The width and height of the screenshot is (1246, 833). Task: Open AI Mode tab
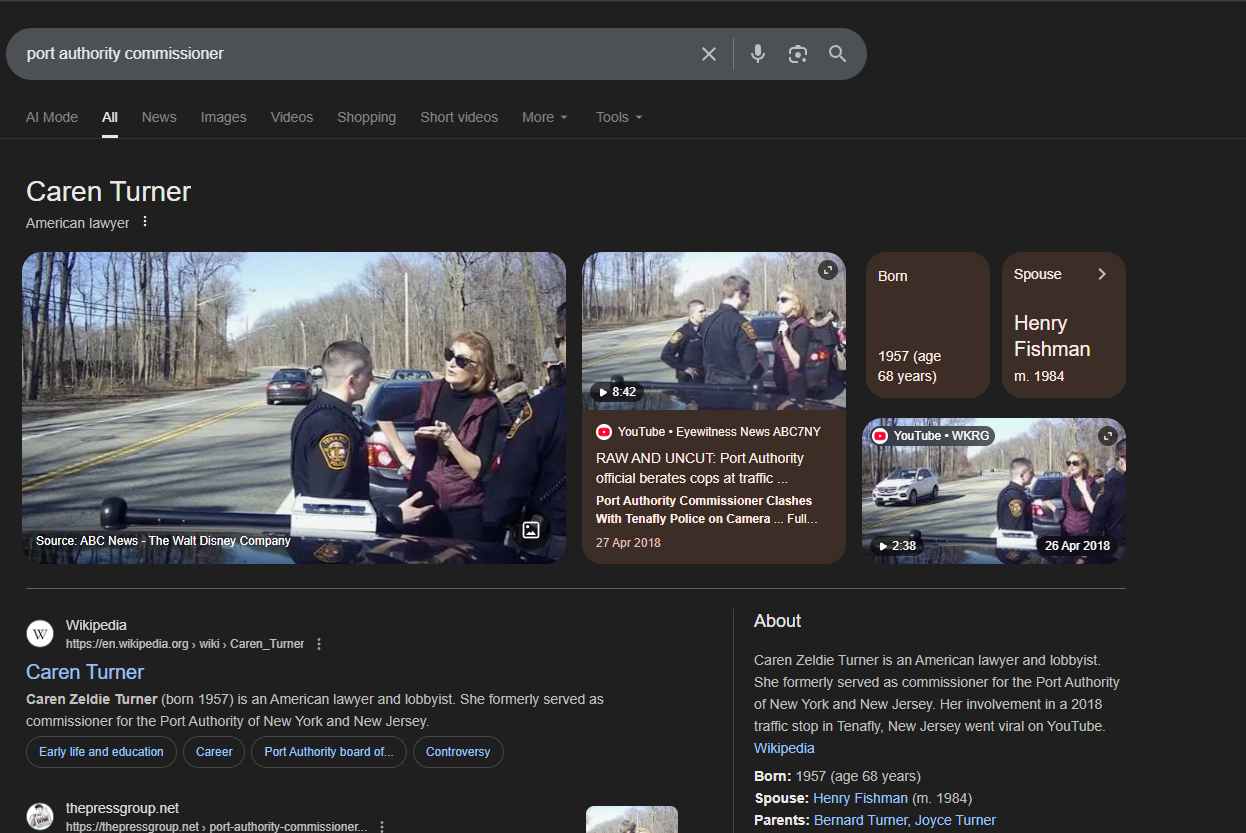coord(52,117)
